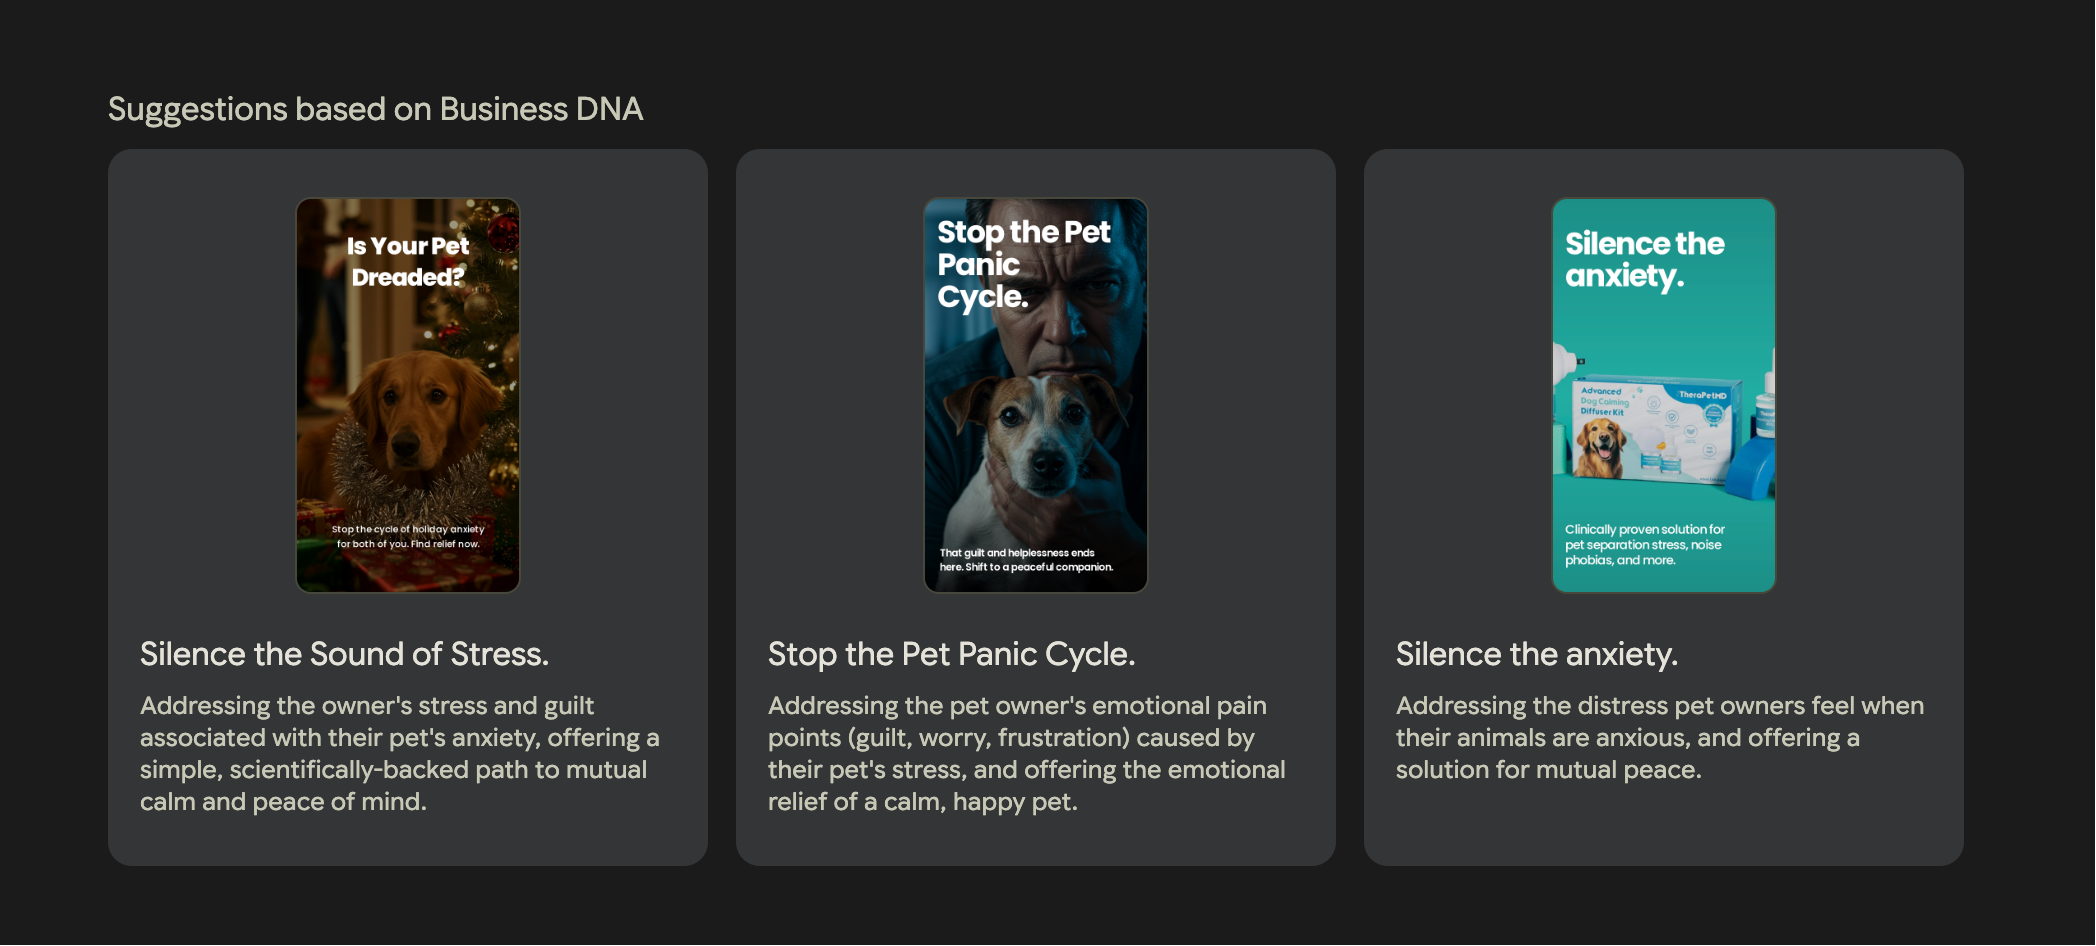The height and width of the screenshot is (946, 2096).
Task: Click the 'Stop the Pet Panic Cycle.' card title
Action: pos(951,654)
